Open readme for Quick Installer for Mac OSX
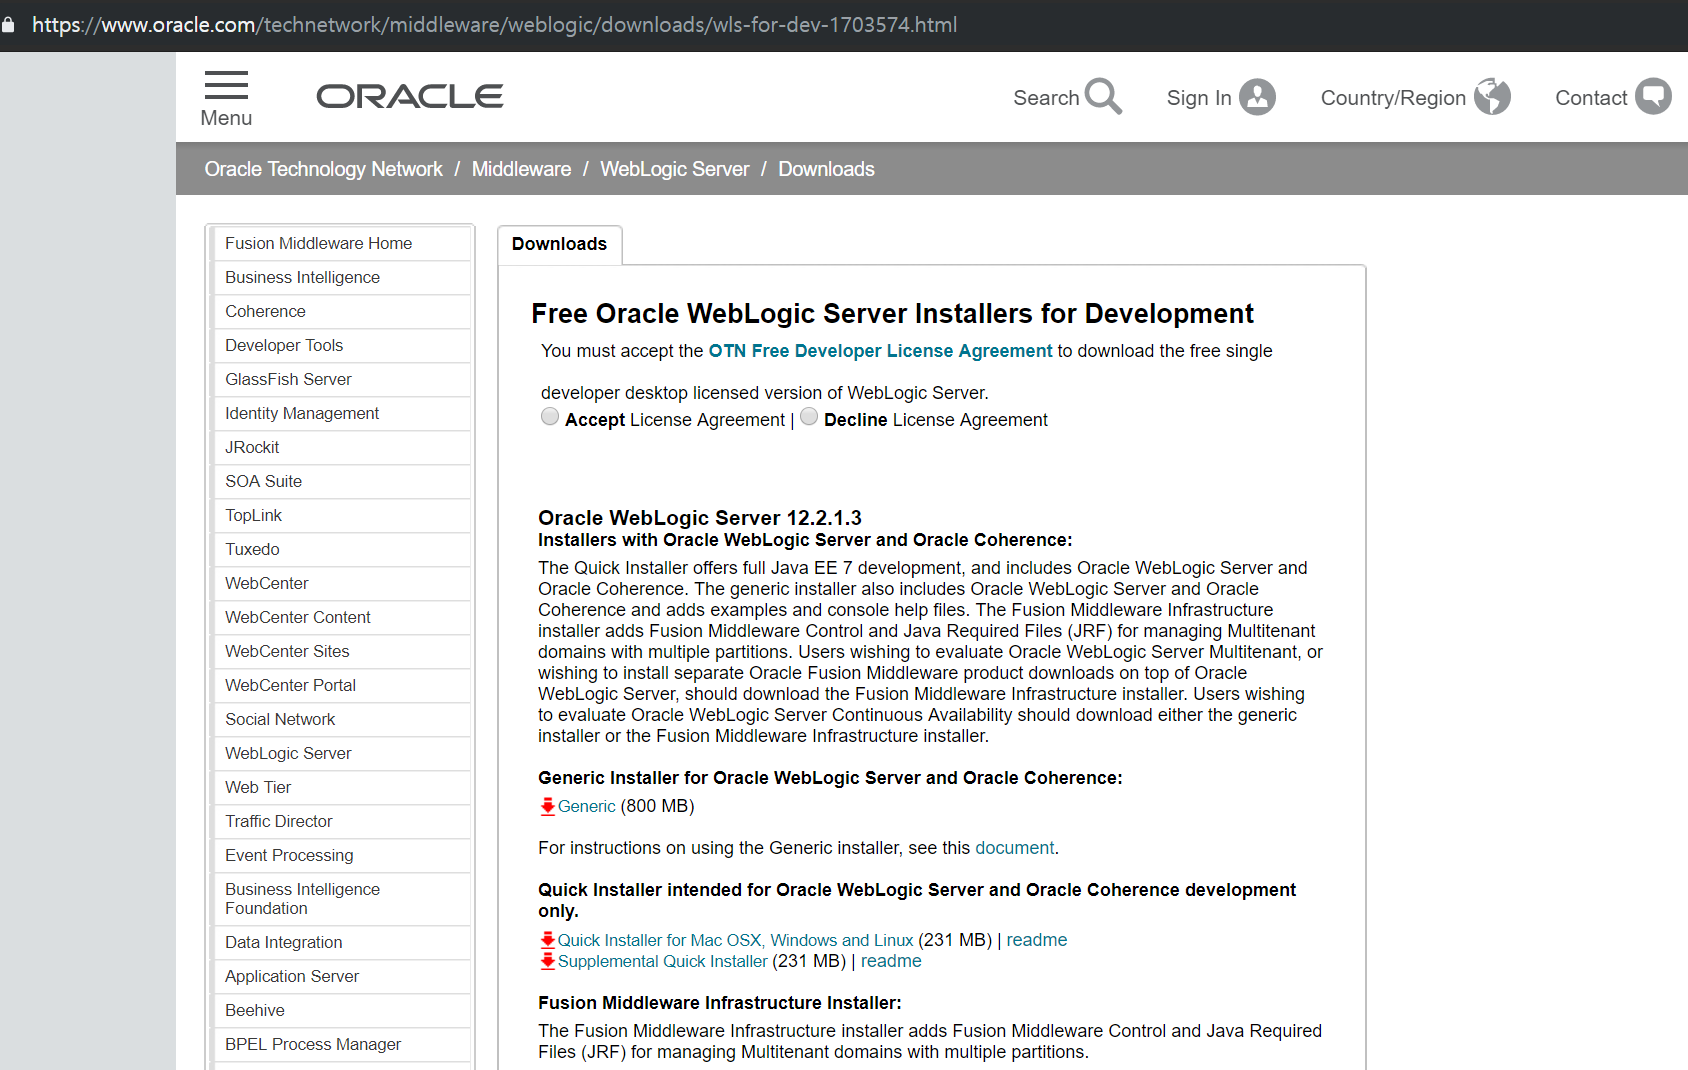The width and height of the screenshot is (1688, 1070). click(x=1037, y=940)
